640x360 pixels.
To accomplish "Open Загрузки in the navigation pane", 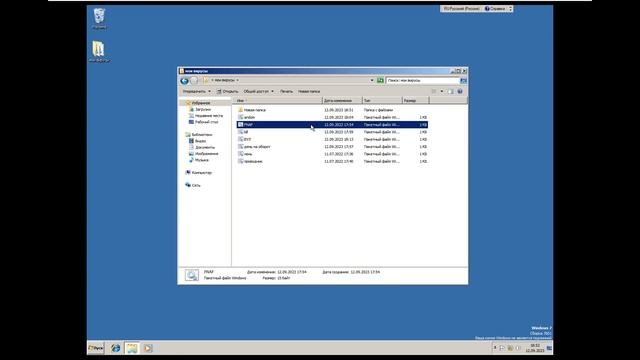I will [x=202, y=109].
